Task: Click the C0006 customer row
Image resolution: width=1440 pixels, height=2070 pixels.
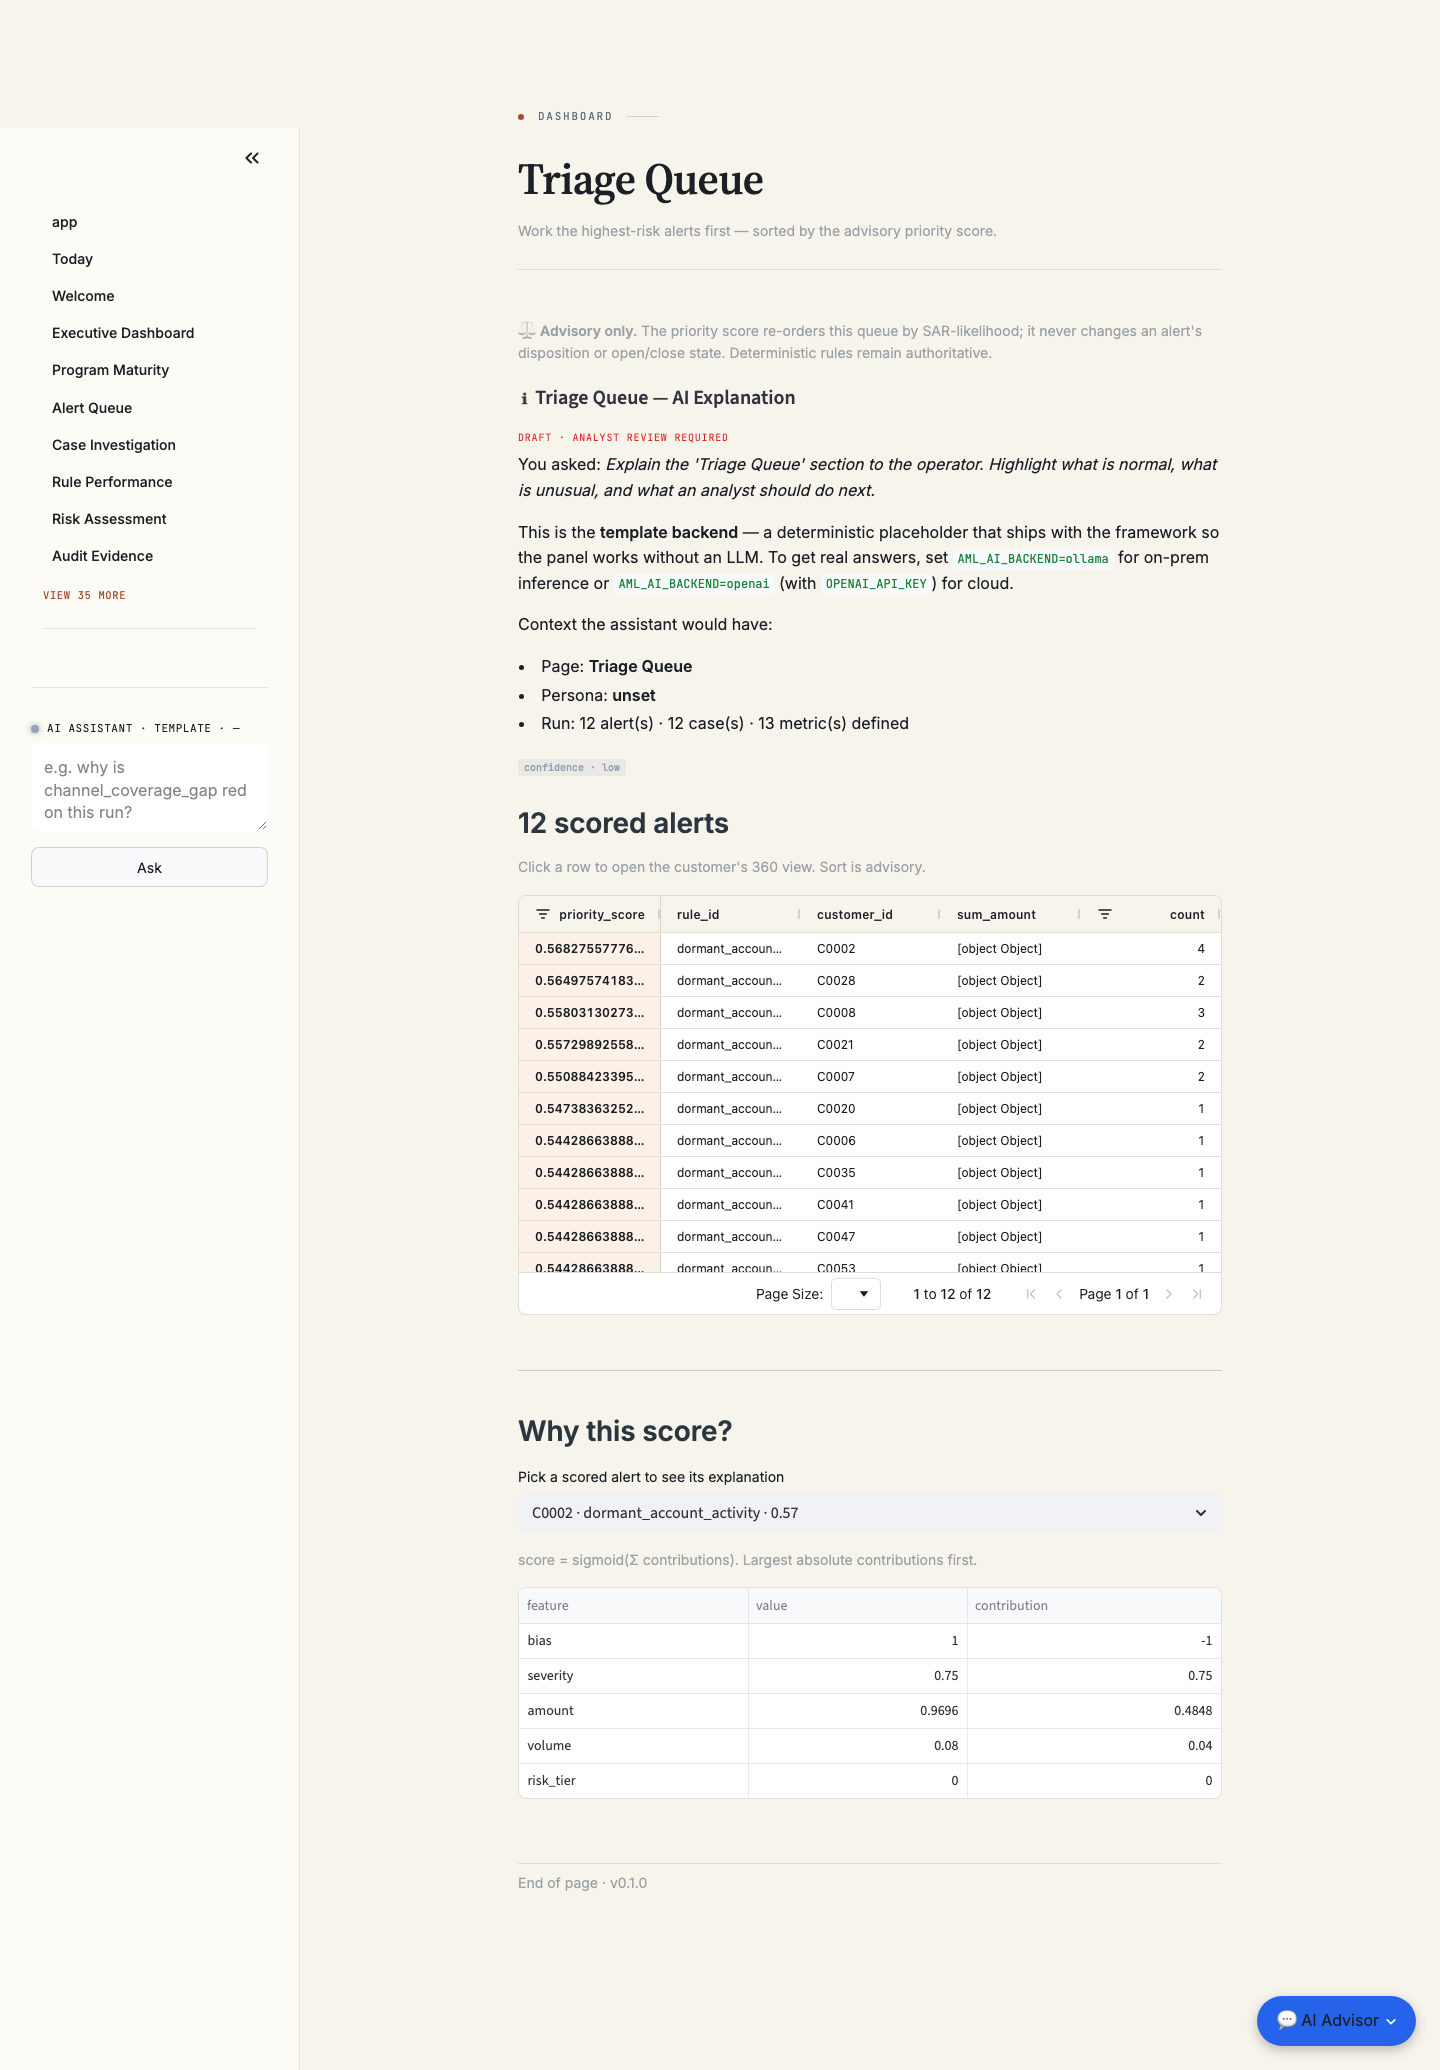Action: click(x=870, y=1141)
